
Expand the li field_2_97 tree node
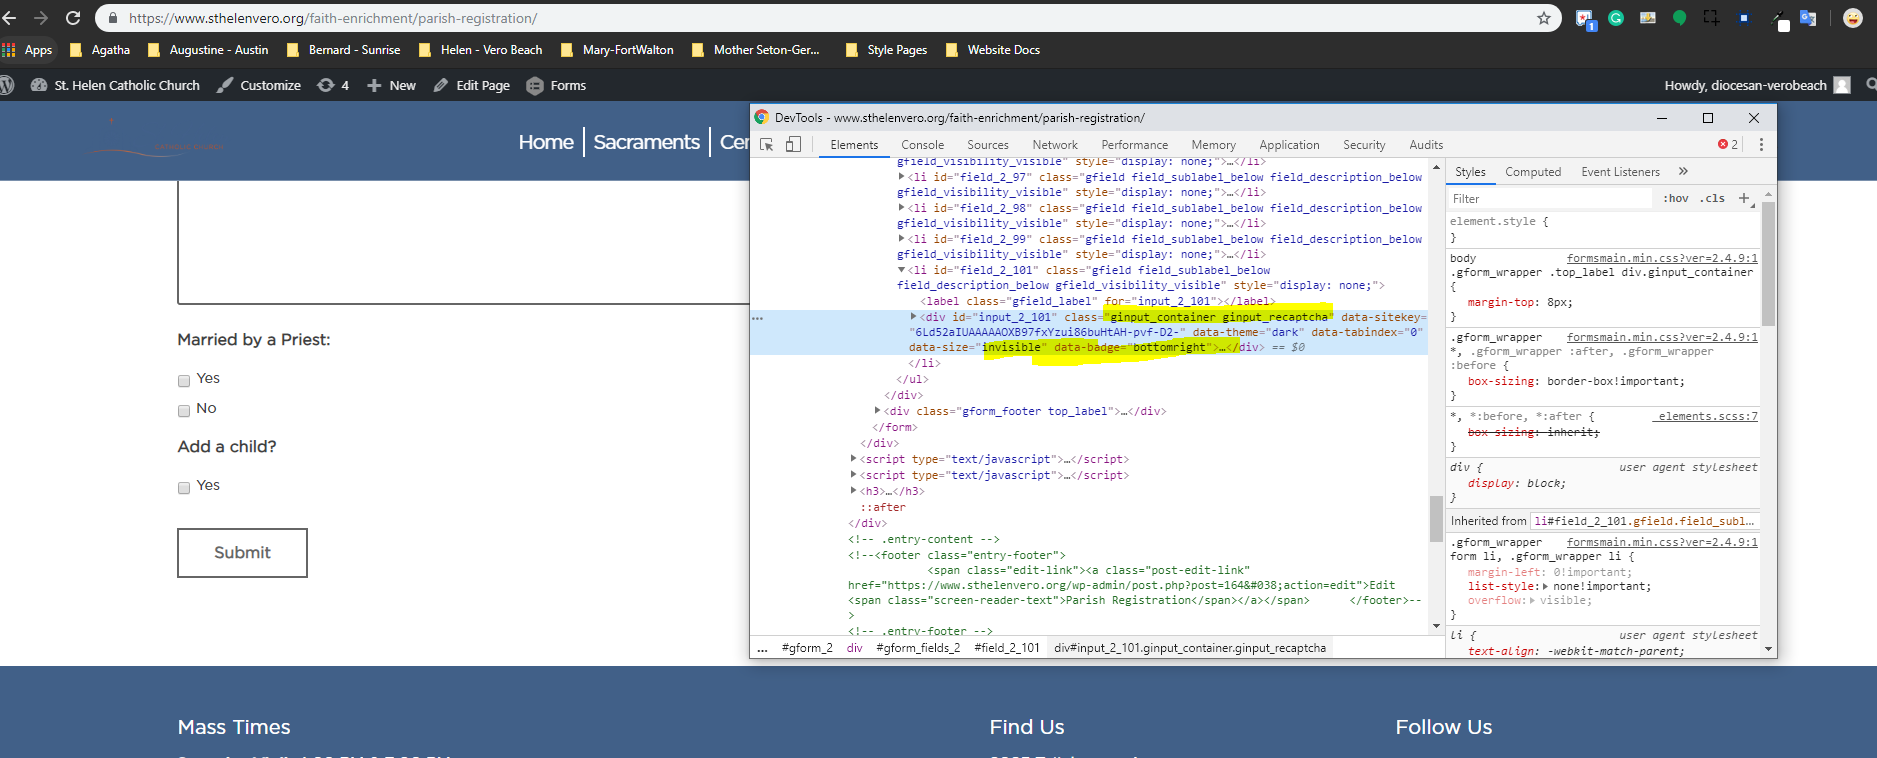click(x=901, y=177)
